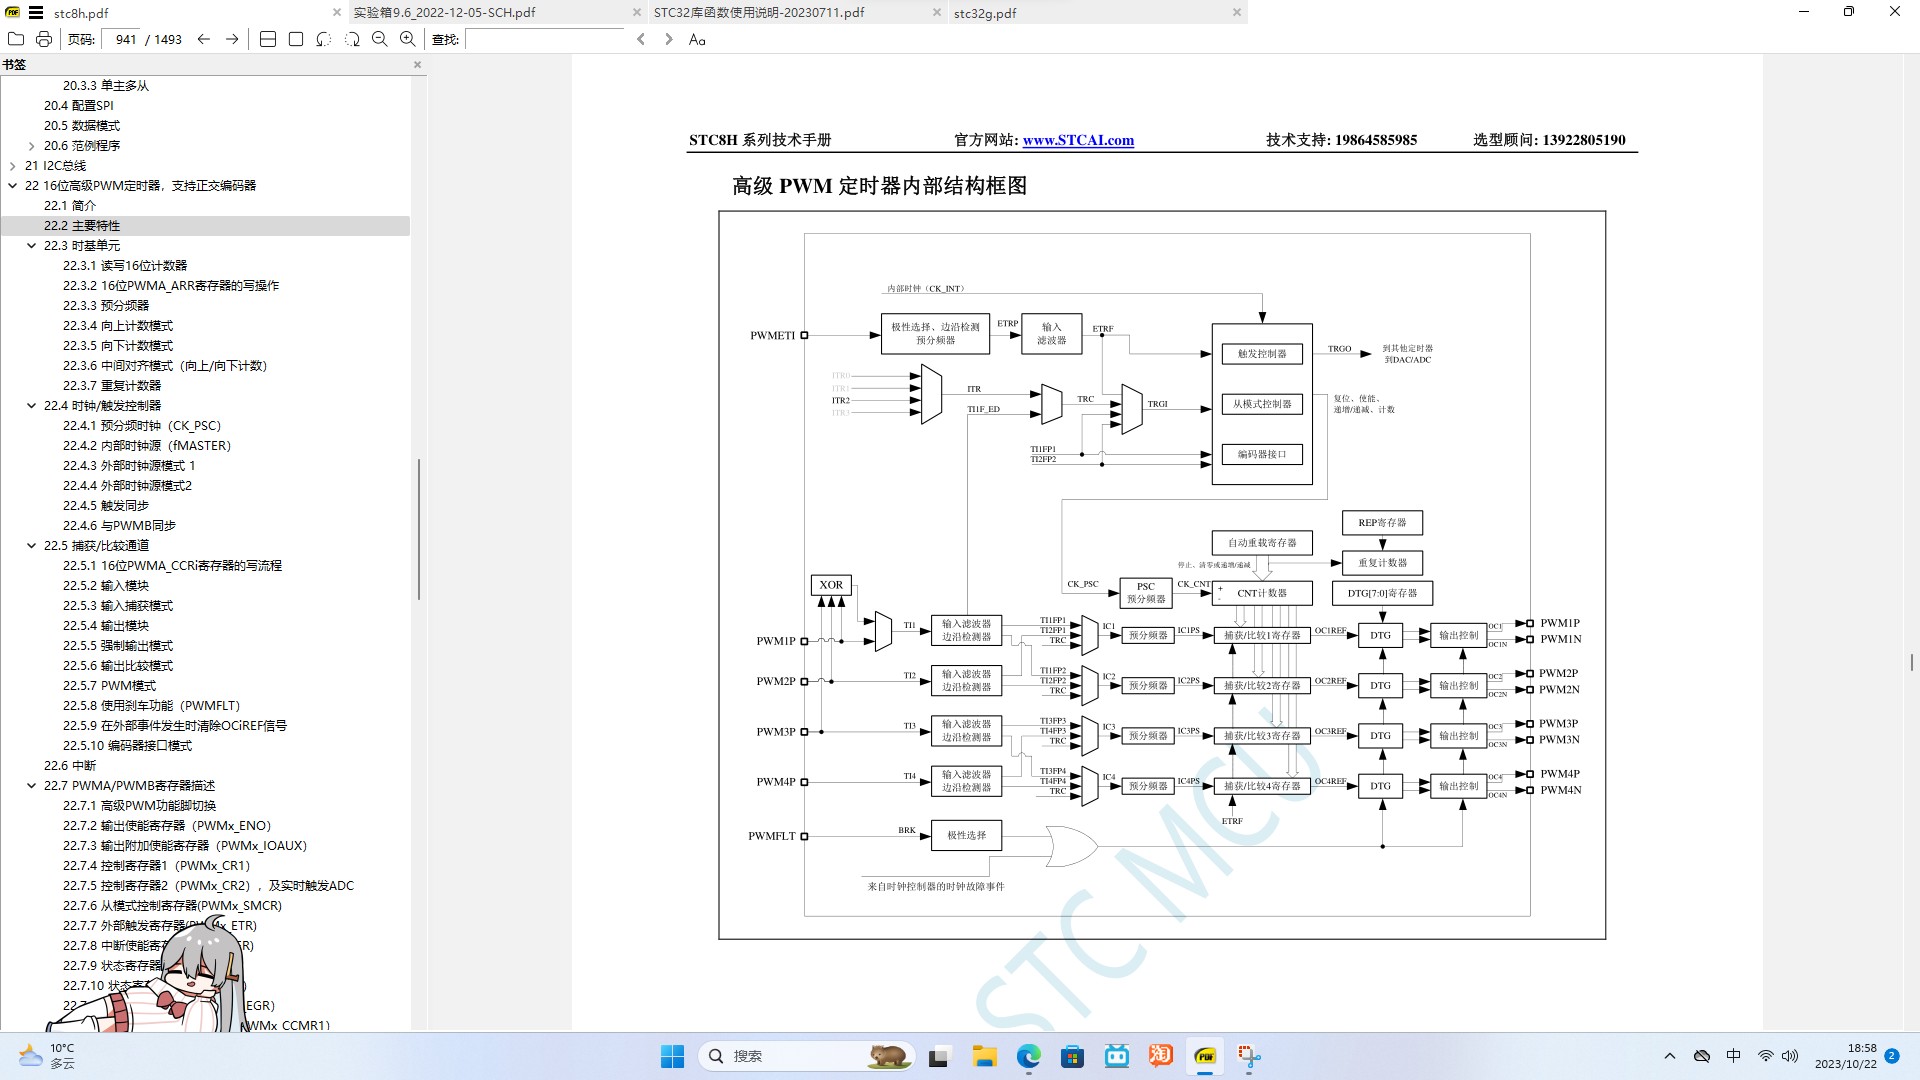Print the document with printer icon
This screenshot has width=1920, height=1080.
tap(43, 39)
